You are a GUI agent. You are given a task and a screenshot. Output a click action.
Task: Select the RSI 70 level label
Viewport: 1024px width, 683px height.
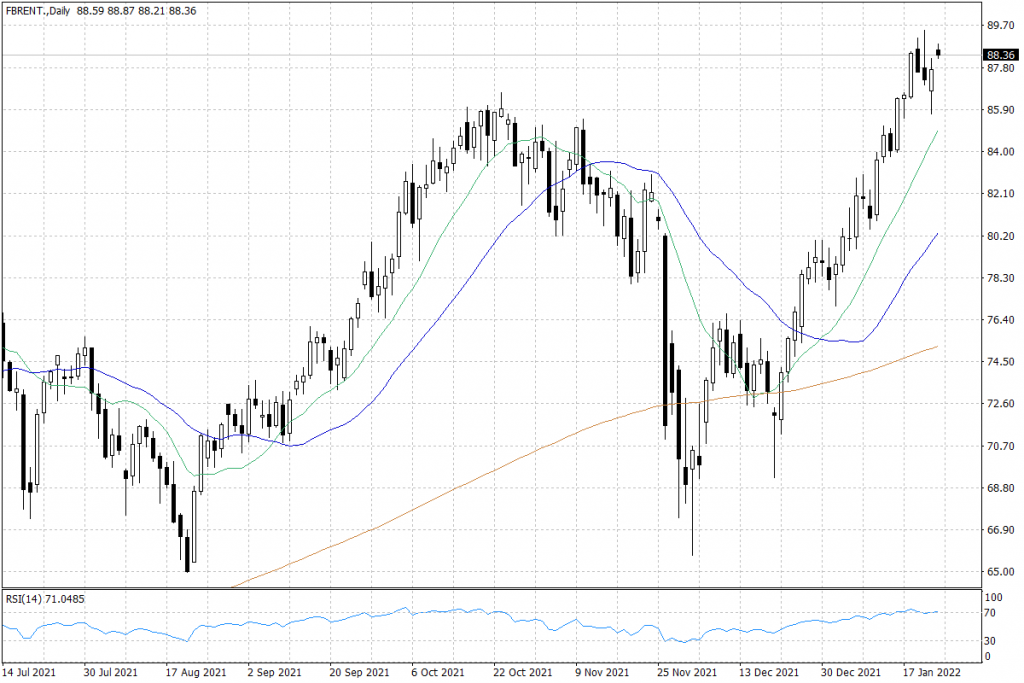tap(990, 613)
